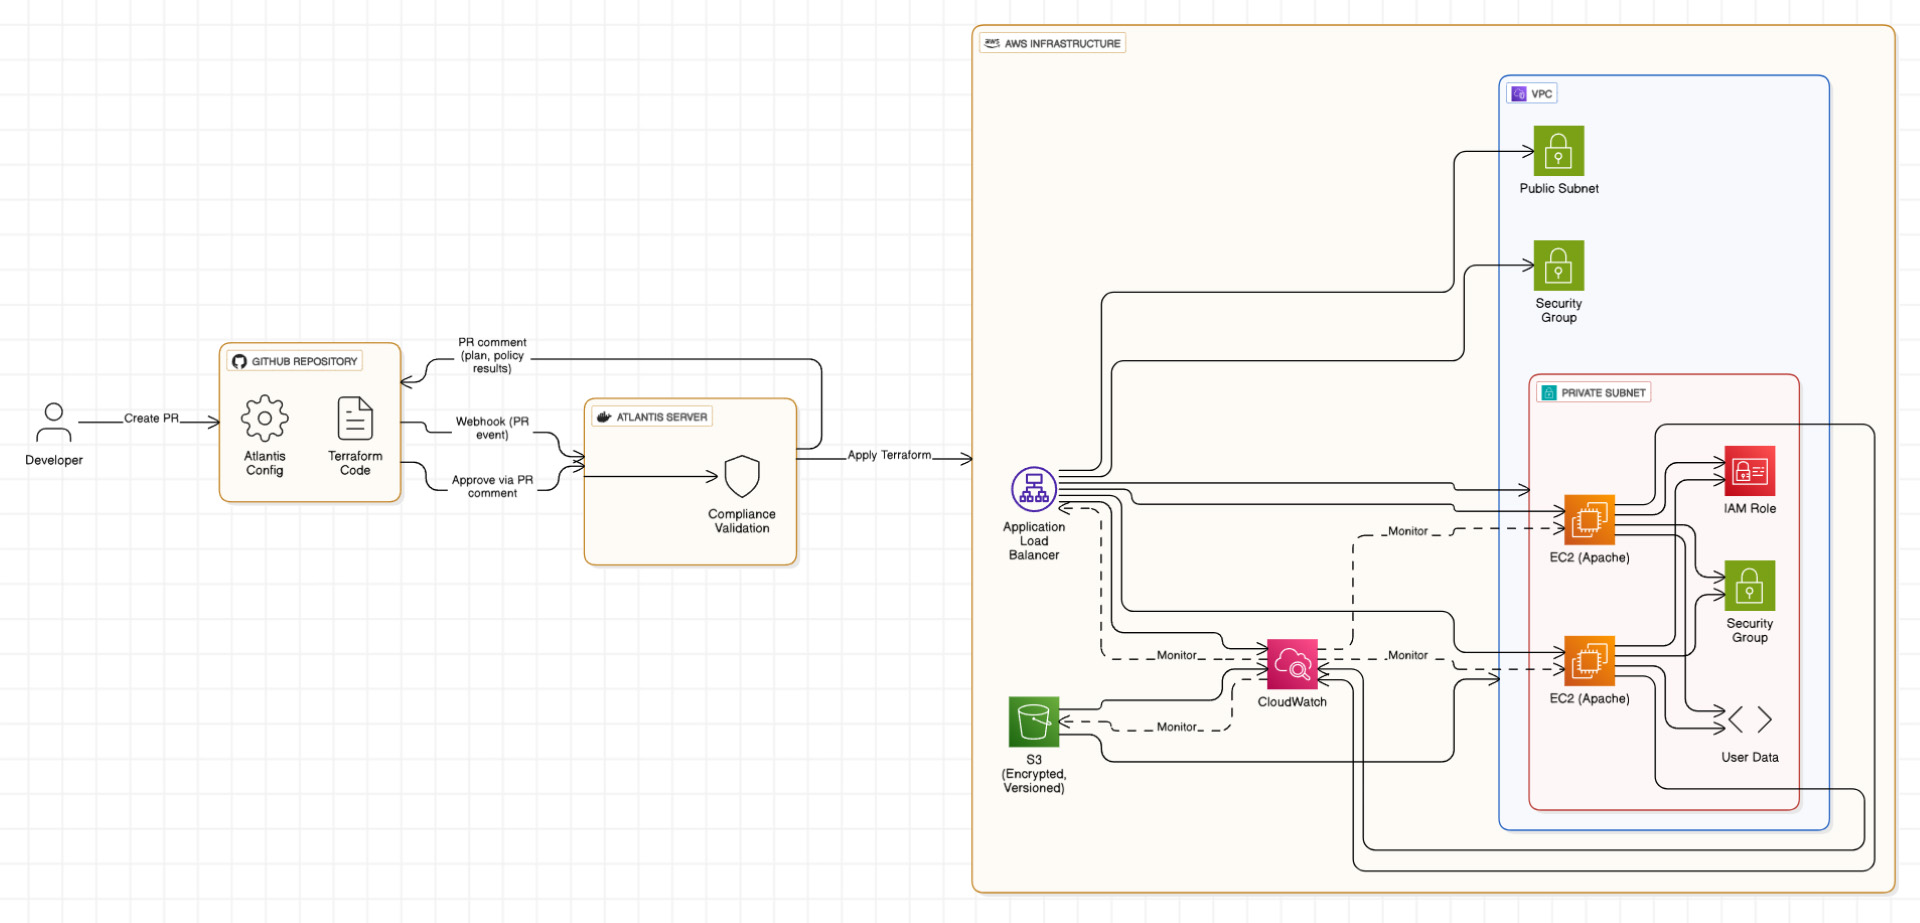Select the CloudWatch caption text
Image resolution: width=1920 pixels, height=923 pixels.
point(1292,702)
